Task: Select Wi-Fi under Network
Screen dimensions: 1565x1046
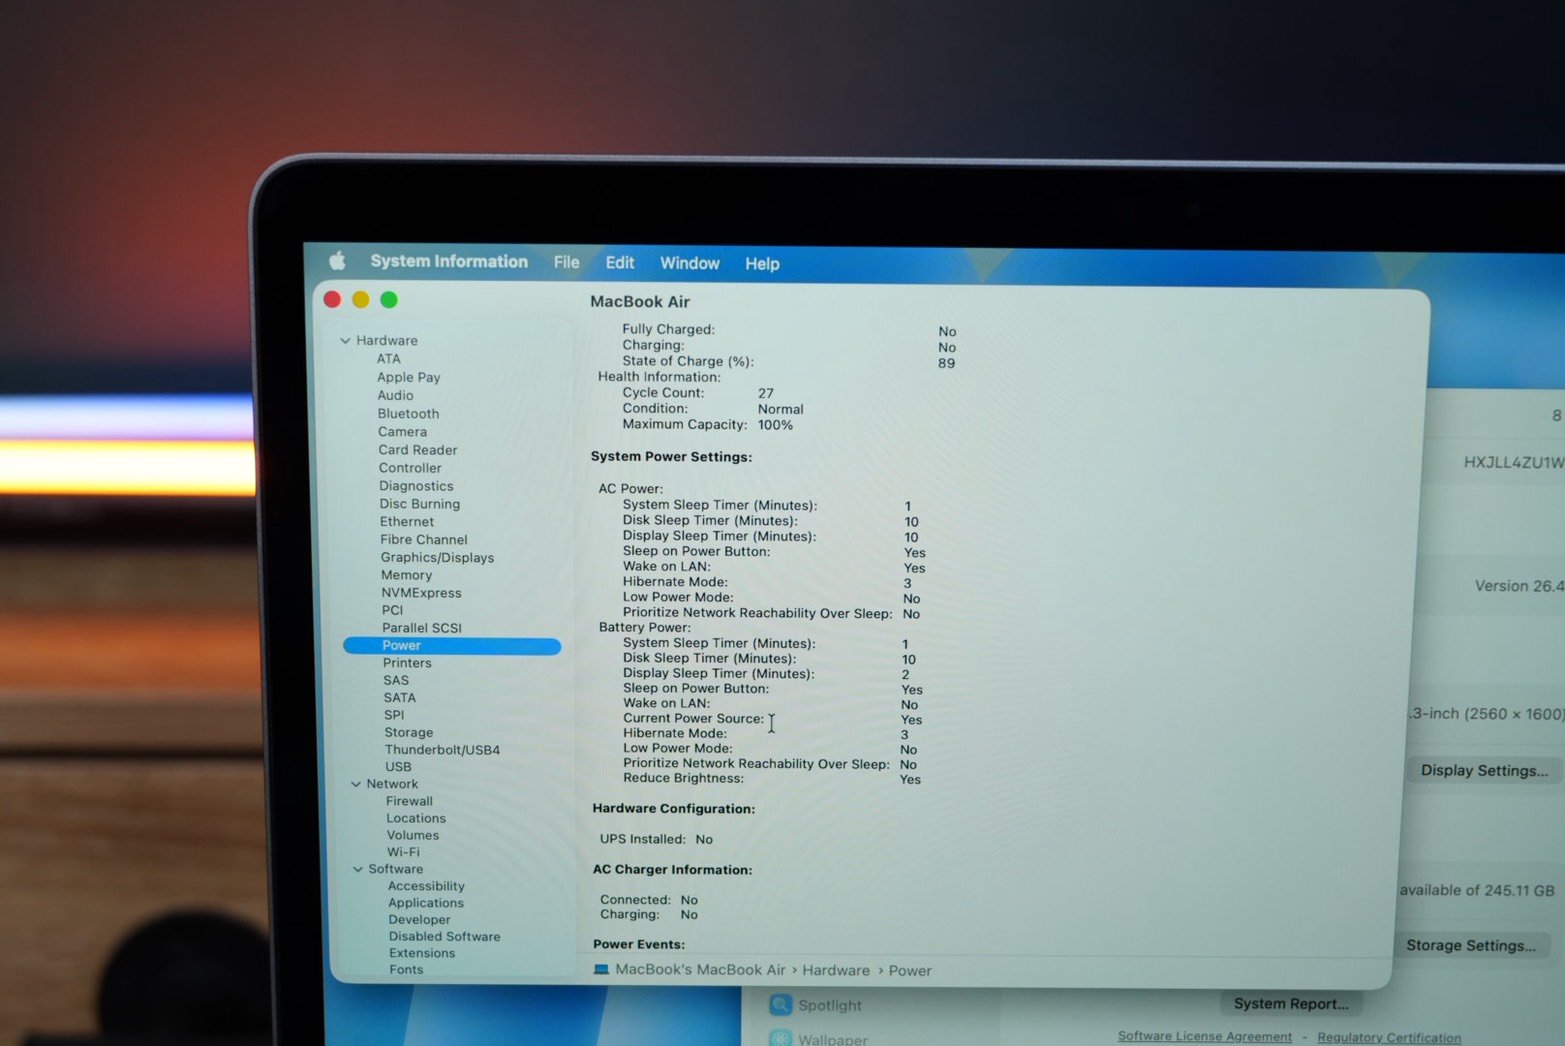Action: [x=403, y=852]
